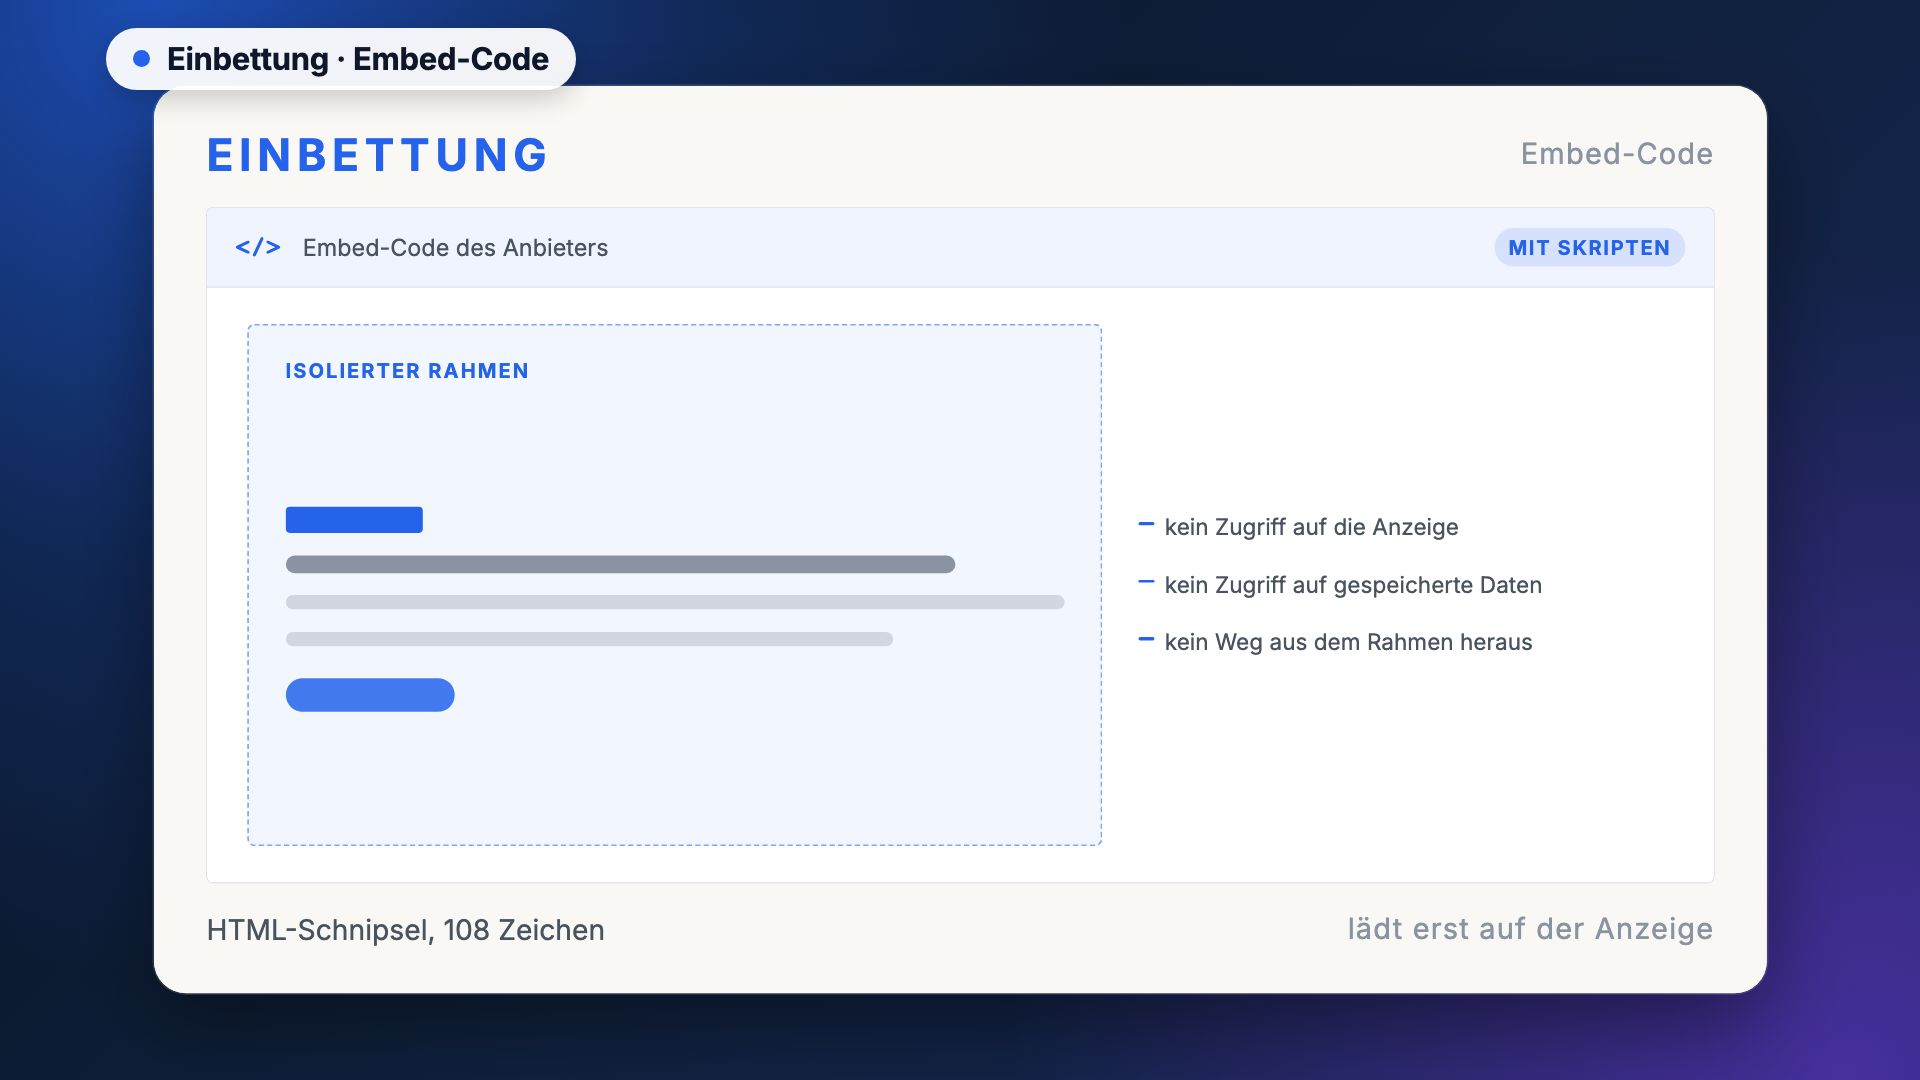Image resolution: width=1920 pixels, height=1080 pixels.
Task: Click 'kein Zugriff auf gespeicherte Daten'
Action: tap(1353, 585)
